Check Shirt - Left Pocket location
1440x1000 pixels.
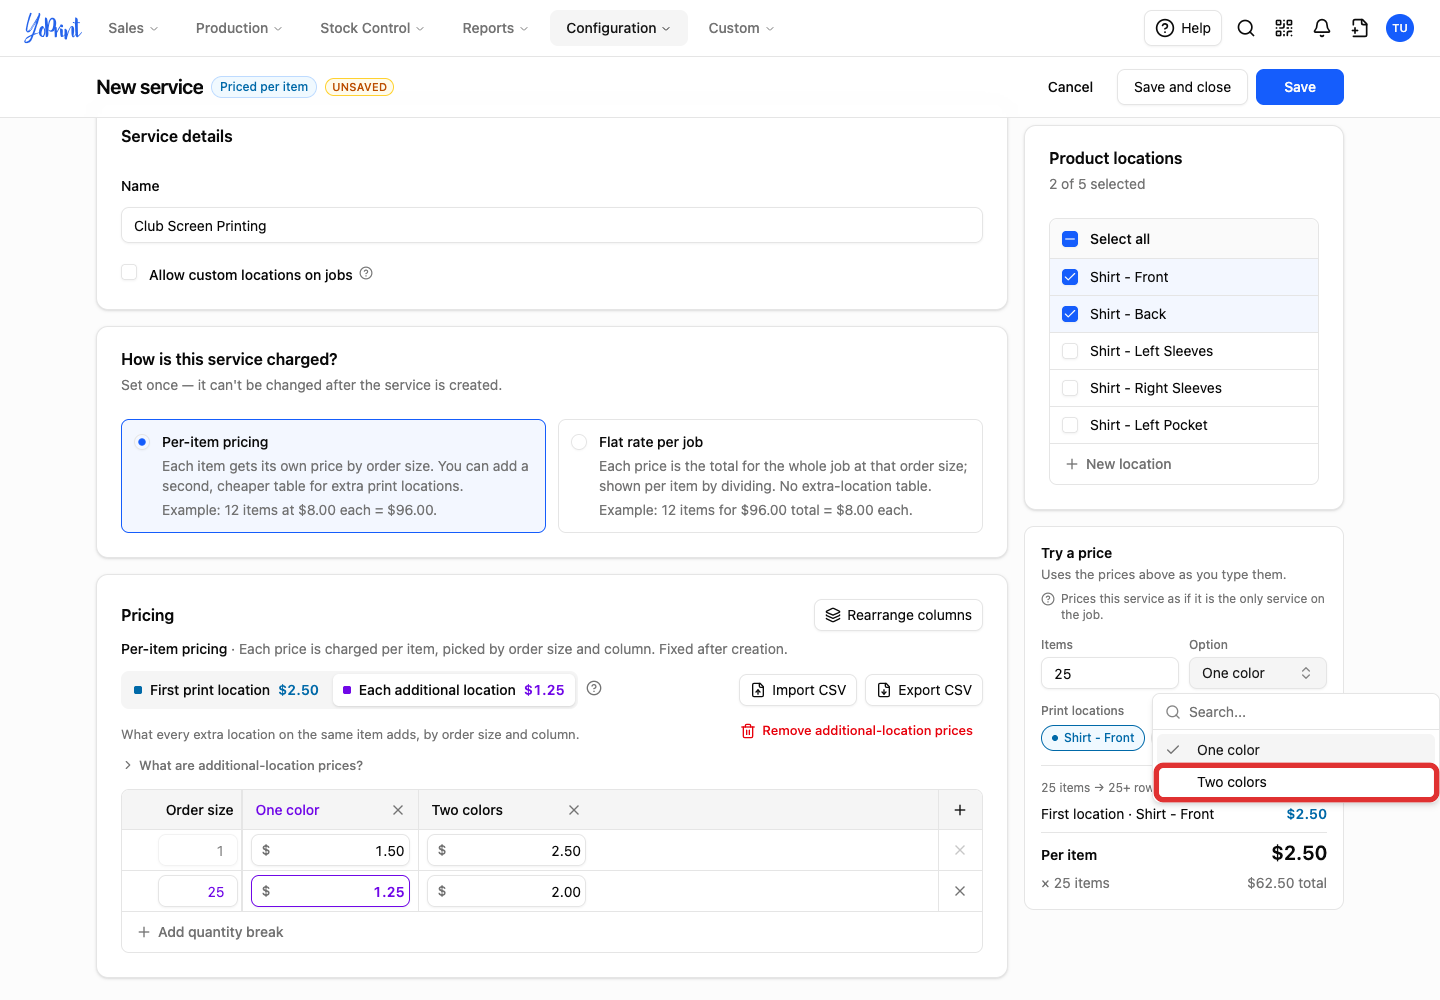point(1070,425)
